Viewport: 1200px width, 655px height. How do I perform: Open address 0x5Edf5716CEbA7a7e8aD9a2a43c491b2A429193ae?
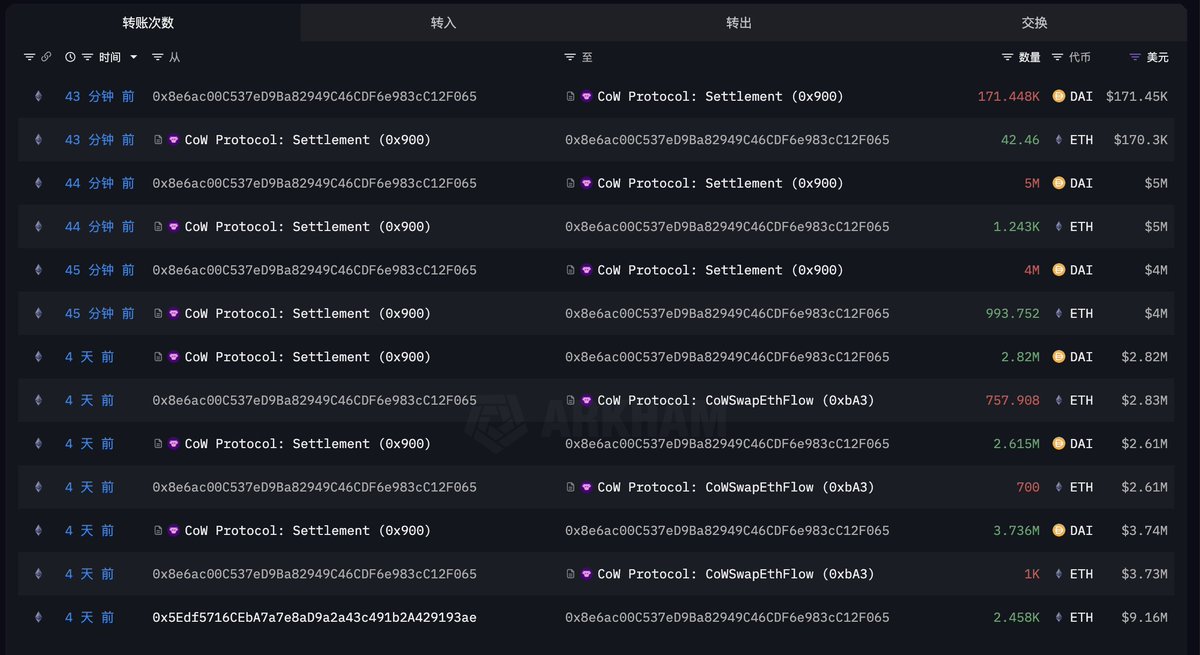314,618
